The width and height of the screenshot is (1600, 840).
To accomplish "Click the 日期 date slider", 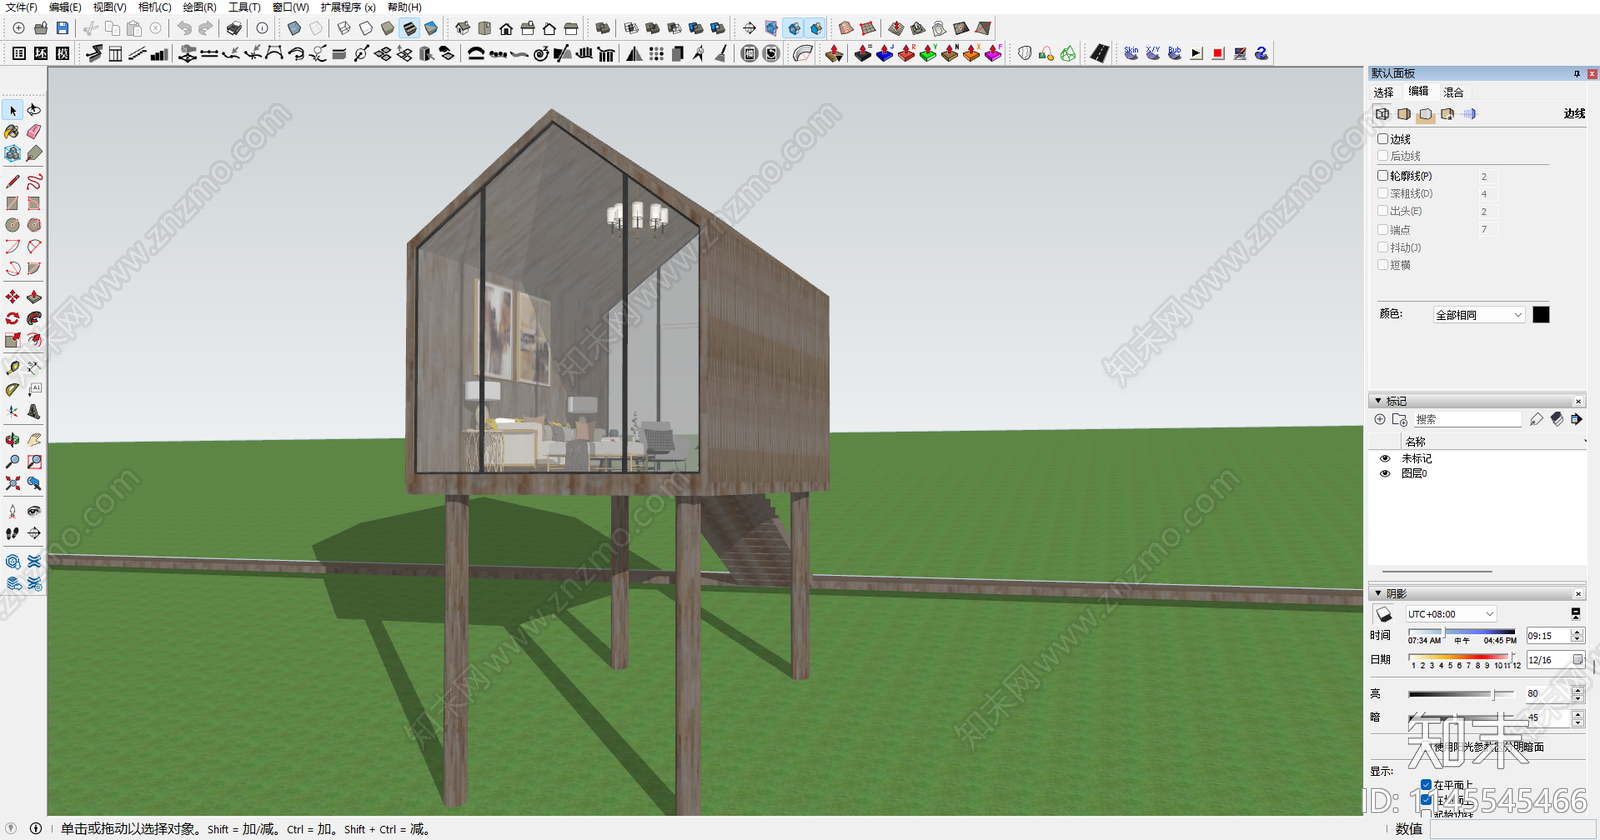I will (x=1463, y=657).
